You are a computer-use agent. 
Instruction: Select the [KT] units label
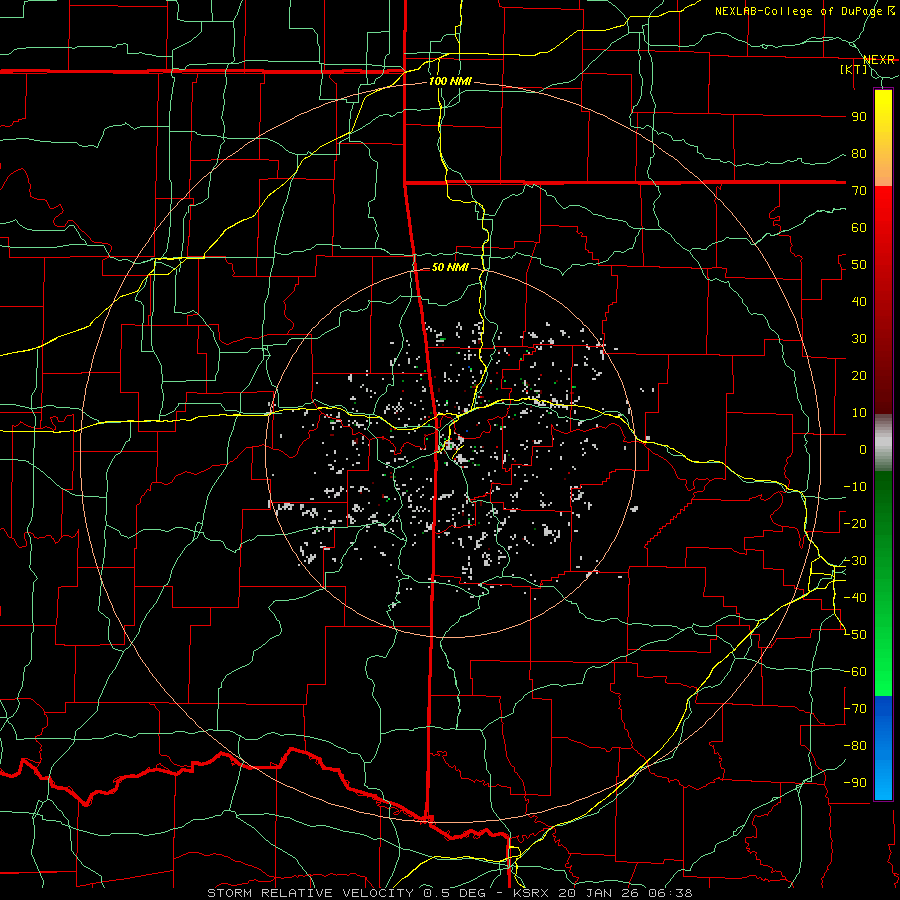pyautogui.click(x=854, y=69)
